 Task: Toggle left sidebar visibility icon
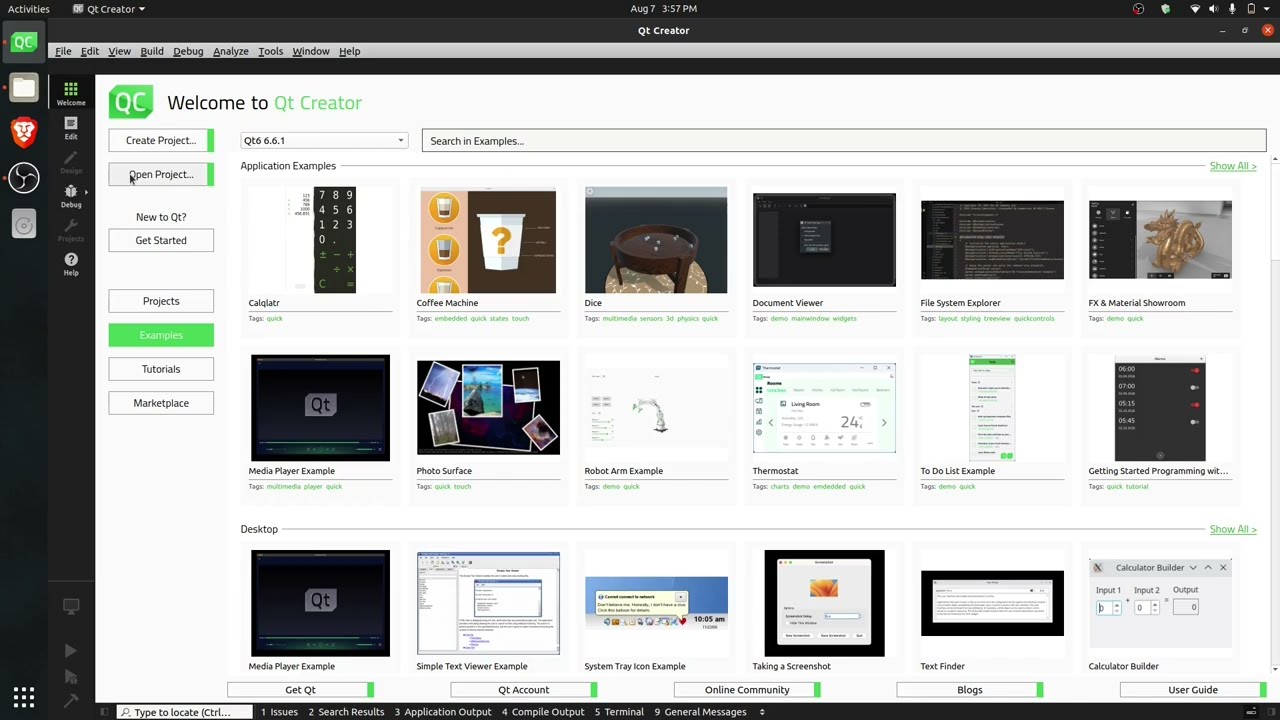pos(105,712)
